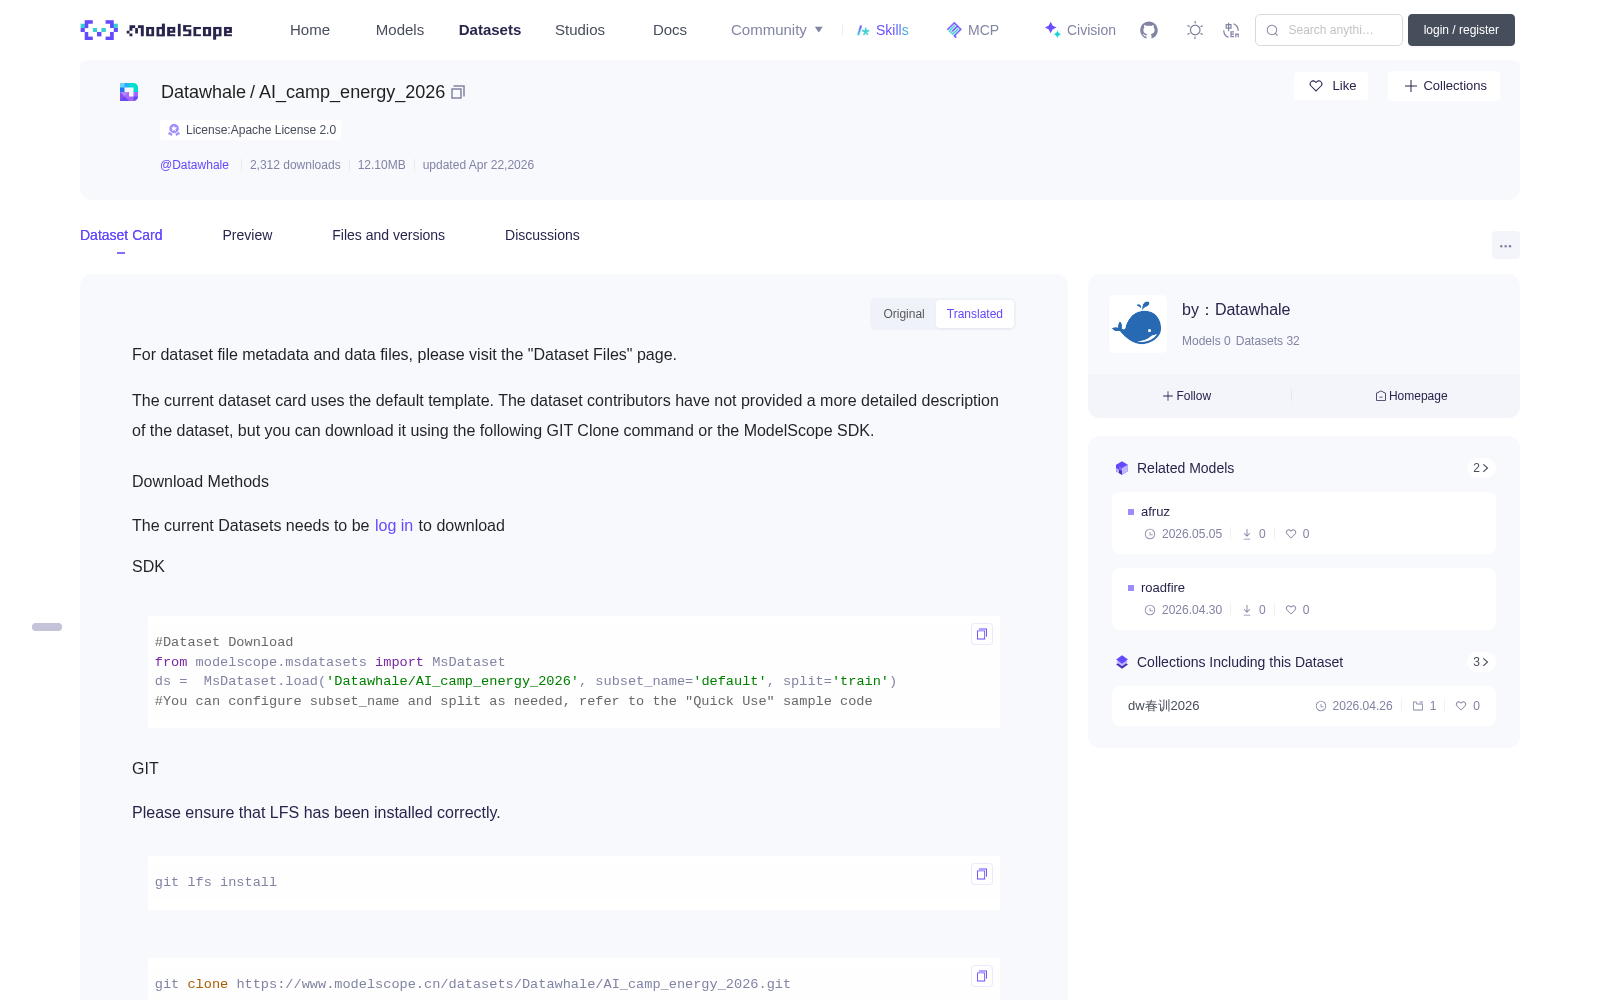Select the Discussions tab
This screenshot has height=1000, width=1600.
pyautogui.click(x=542, y=235)
